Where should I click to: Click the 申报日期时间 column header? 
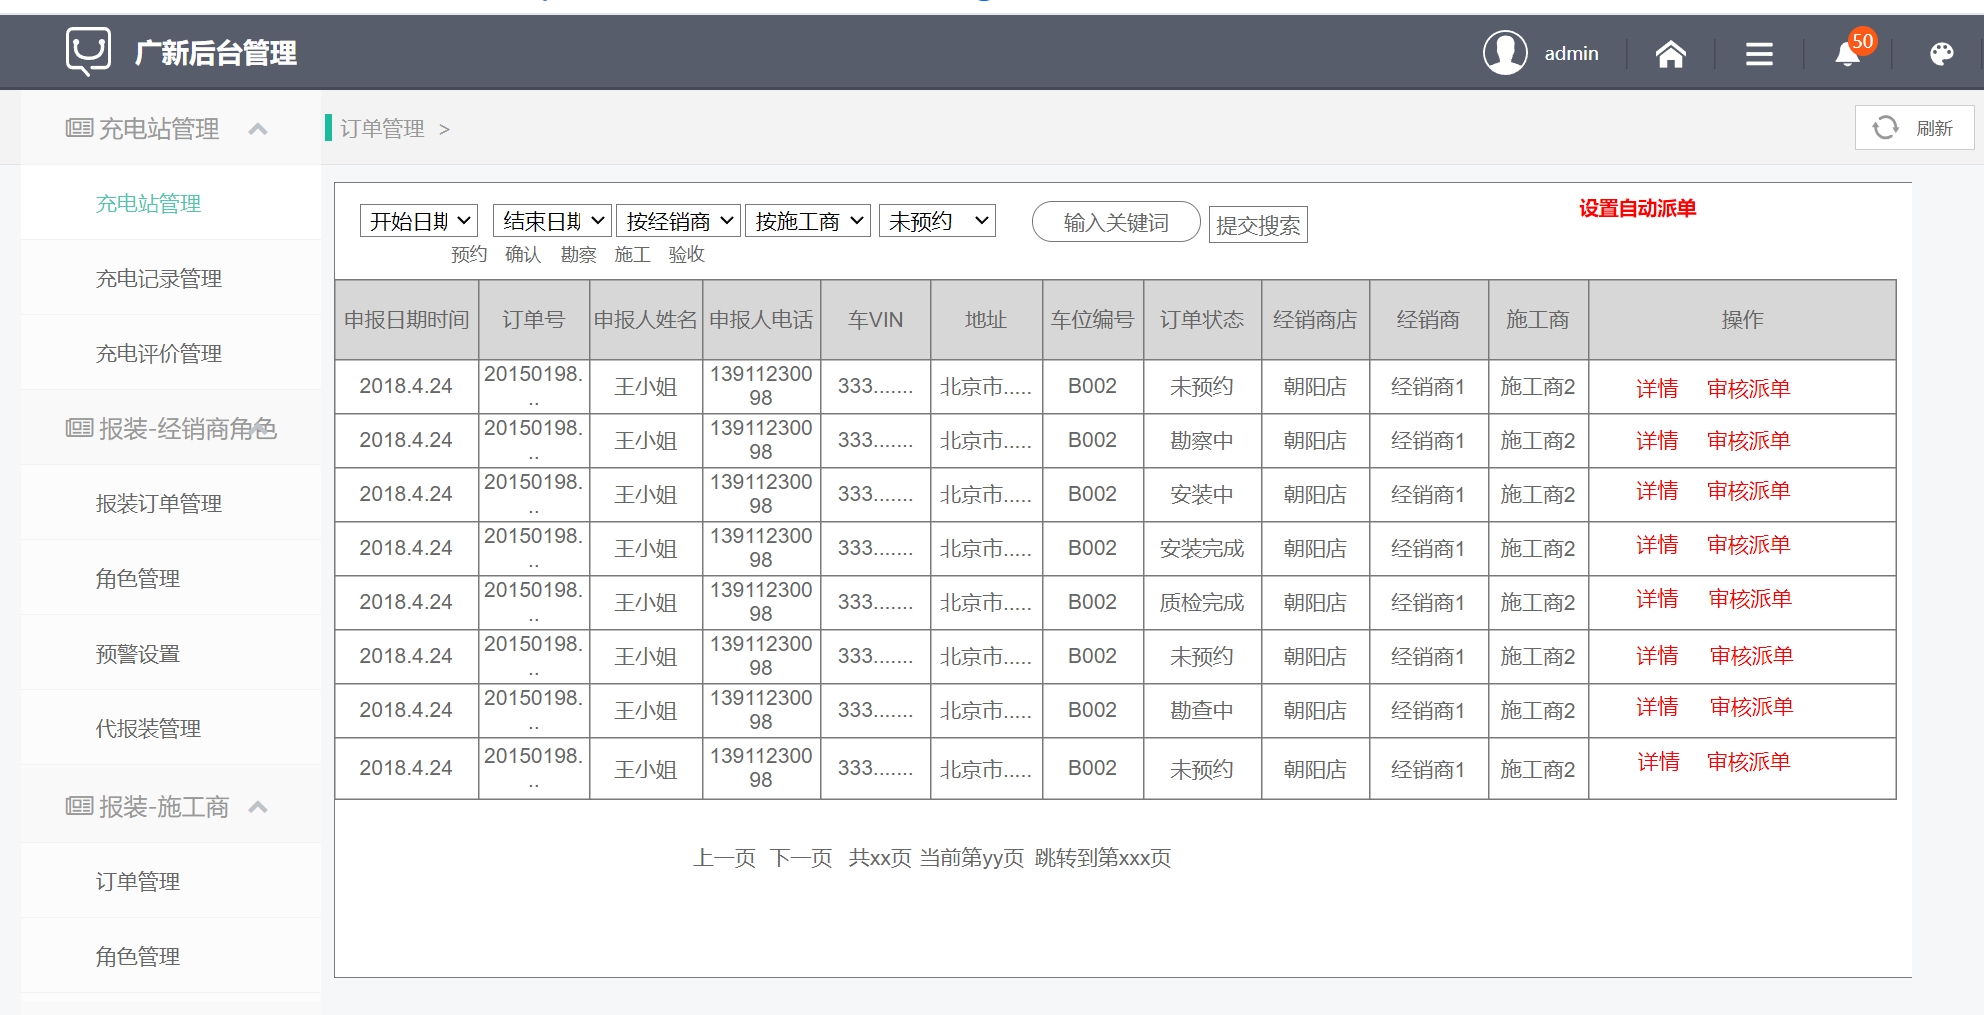pos(407,319)
